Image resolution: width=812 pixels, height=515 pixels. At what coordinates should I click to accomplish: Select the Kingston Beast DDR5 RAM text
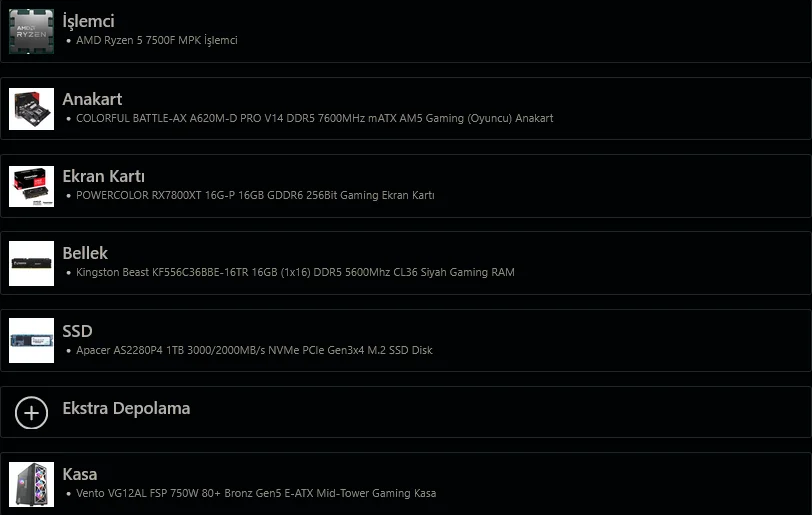295,272
